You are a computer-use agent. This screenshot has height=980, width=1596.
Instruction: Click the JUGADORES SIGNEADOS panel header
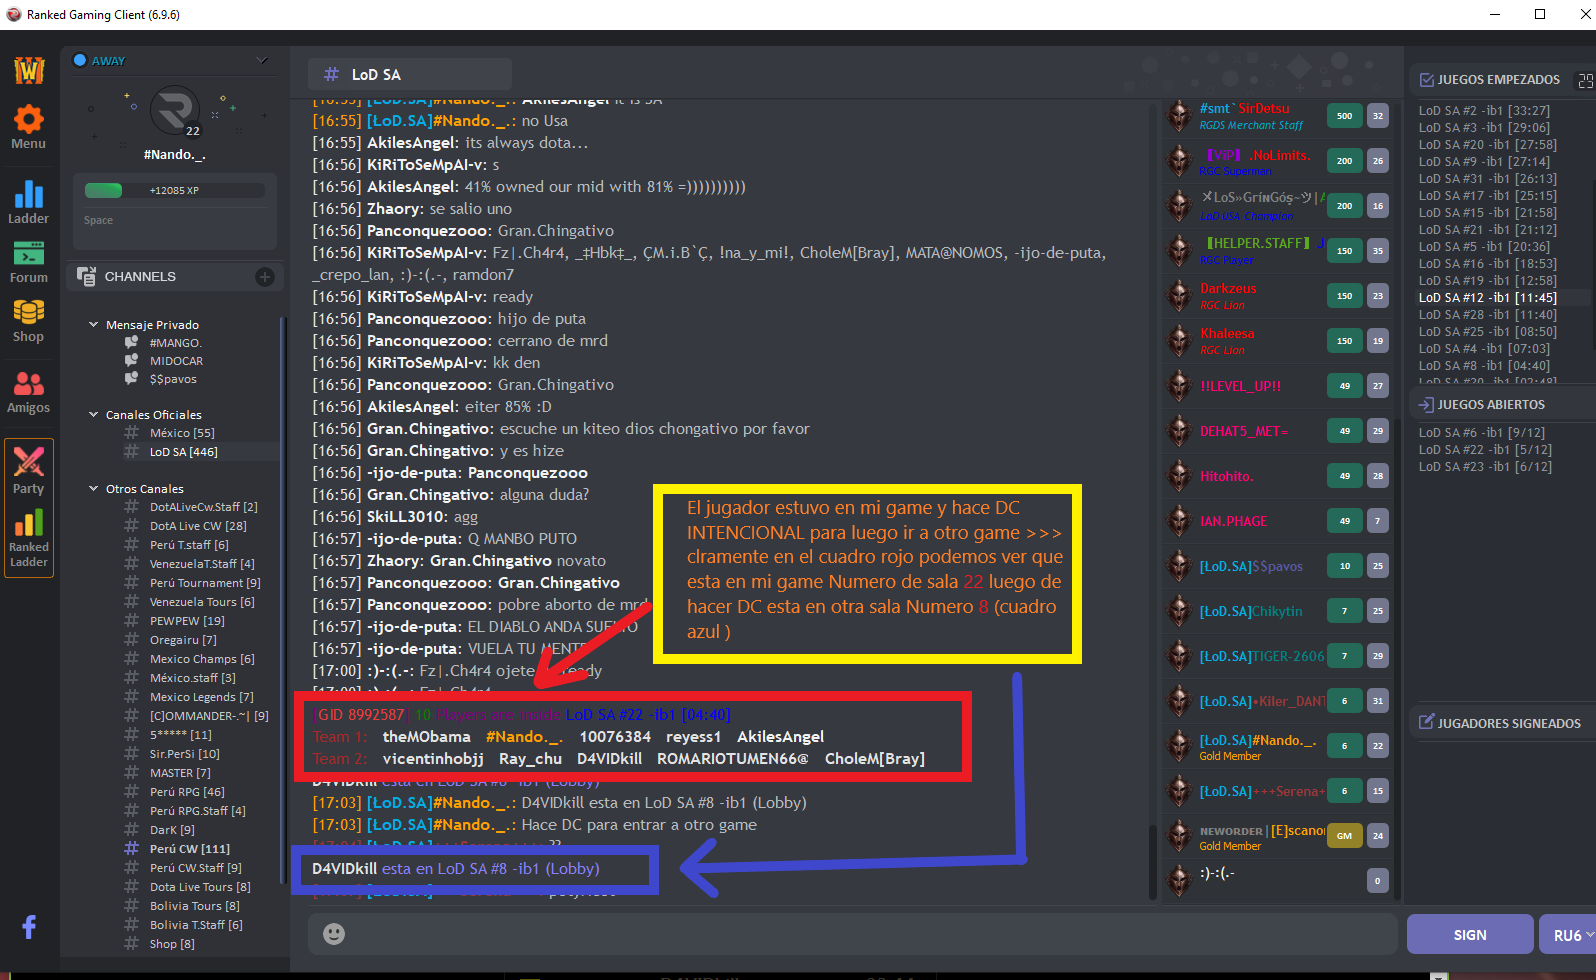1508,723
